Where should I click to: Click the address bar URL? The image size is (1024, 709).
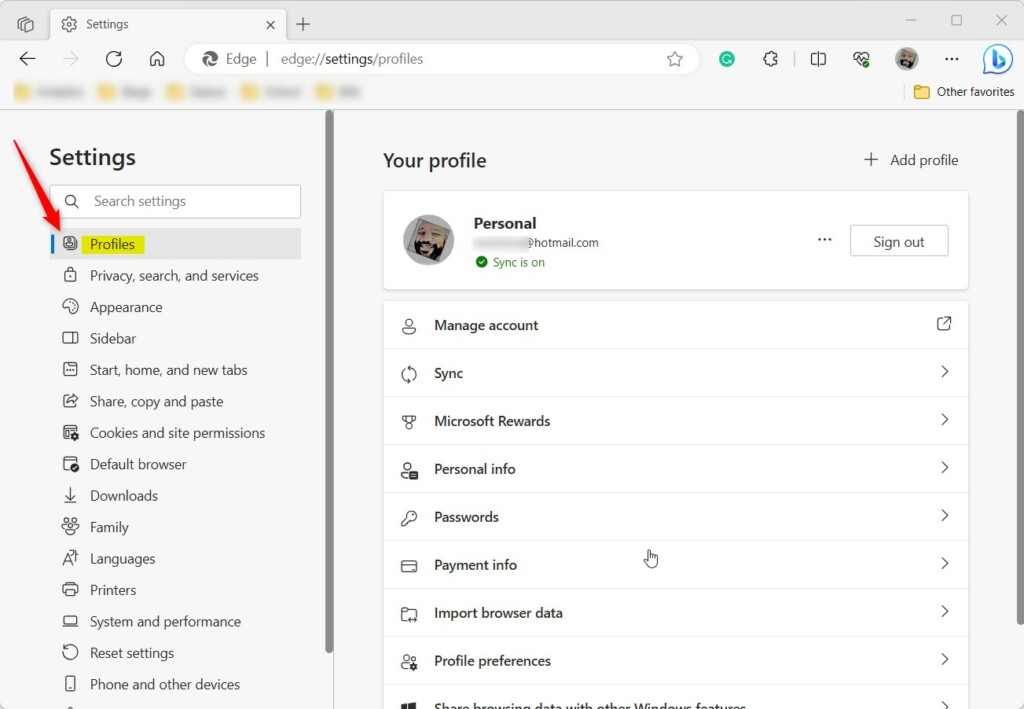point(351,59)
